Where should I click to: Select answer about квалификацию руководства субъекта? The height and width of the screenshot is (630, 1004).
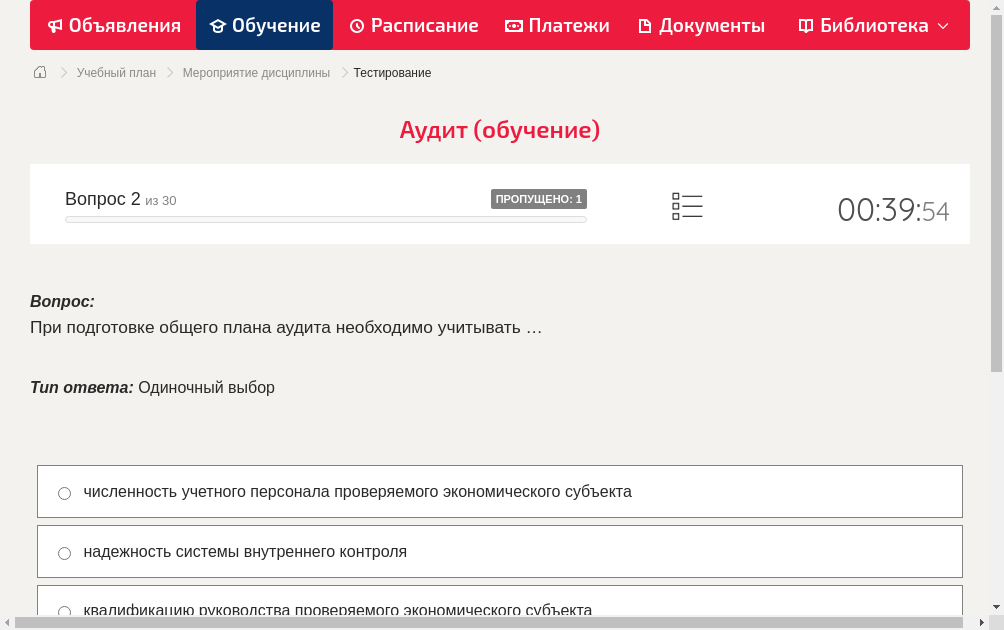64,611
